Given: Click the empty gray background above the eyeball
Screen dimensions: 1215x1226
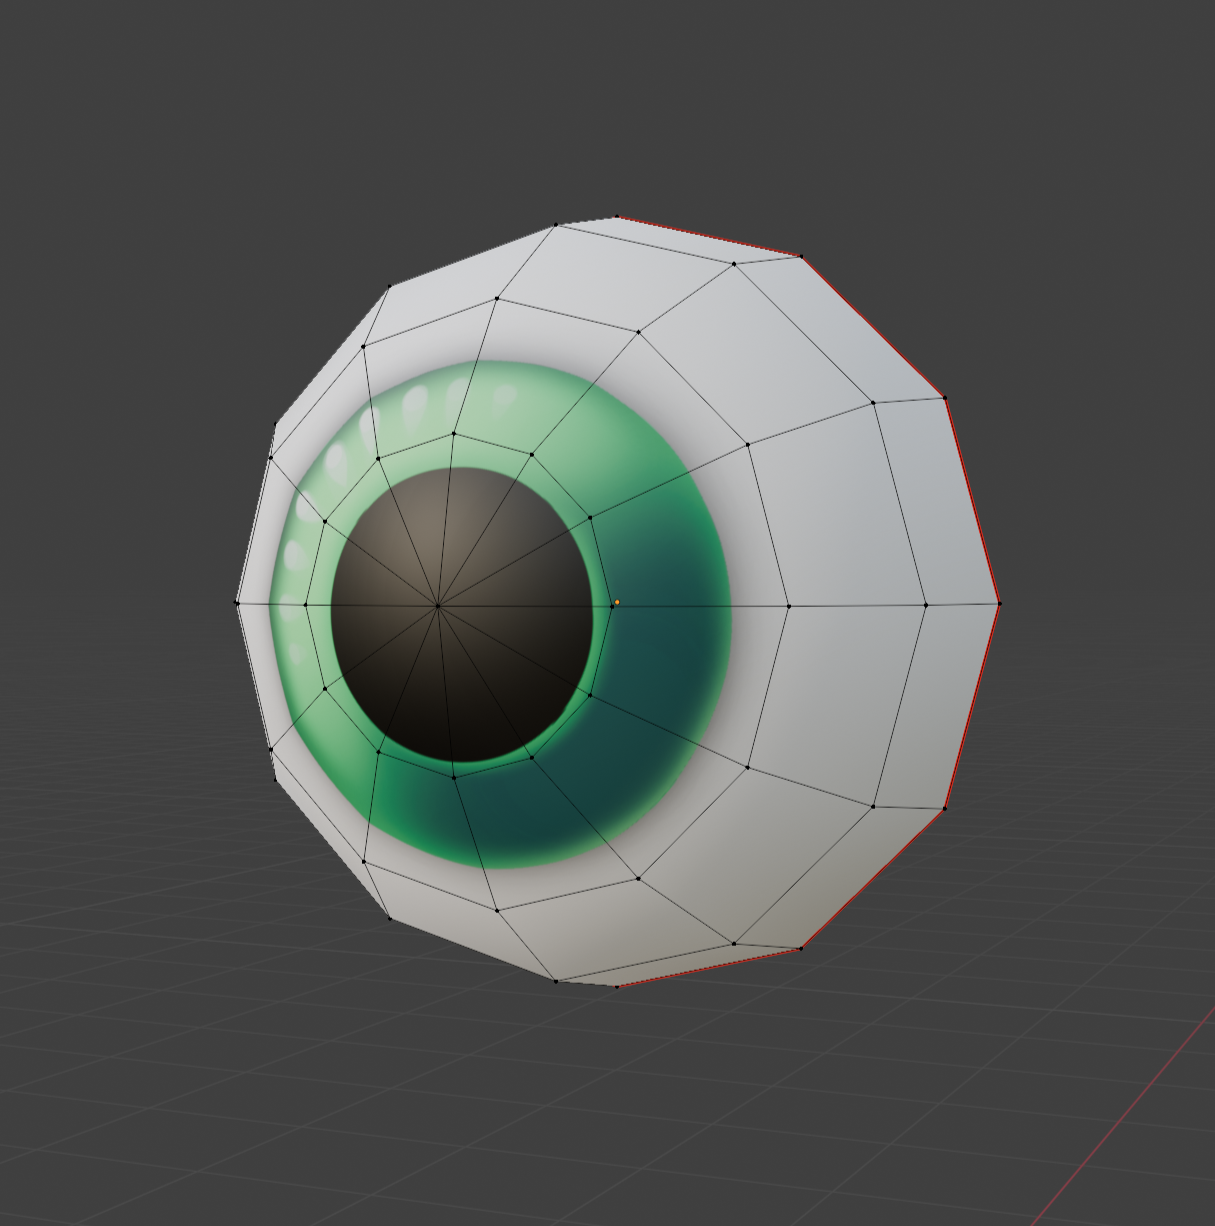Looking at the screenshot, I should [x=600, y=100].
